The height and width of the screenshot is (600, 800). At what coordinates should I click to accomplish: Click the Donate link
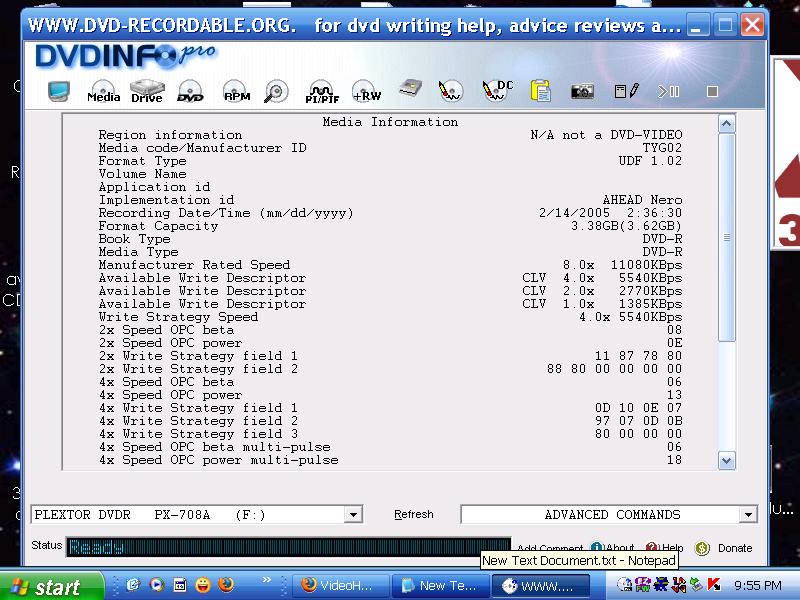point(735,548)
